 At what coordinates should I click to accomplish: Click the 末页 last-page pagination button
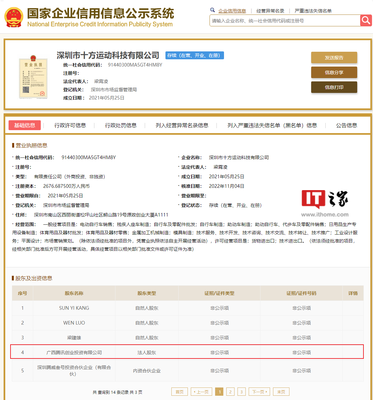tap(281, 392)
